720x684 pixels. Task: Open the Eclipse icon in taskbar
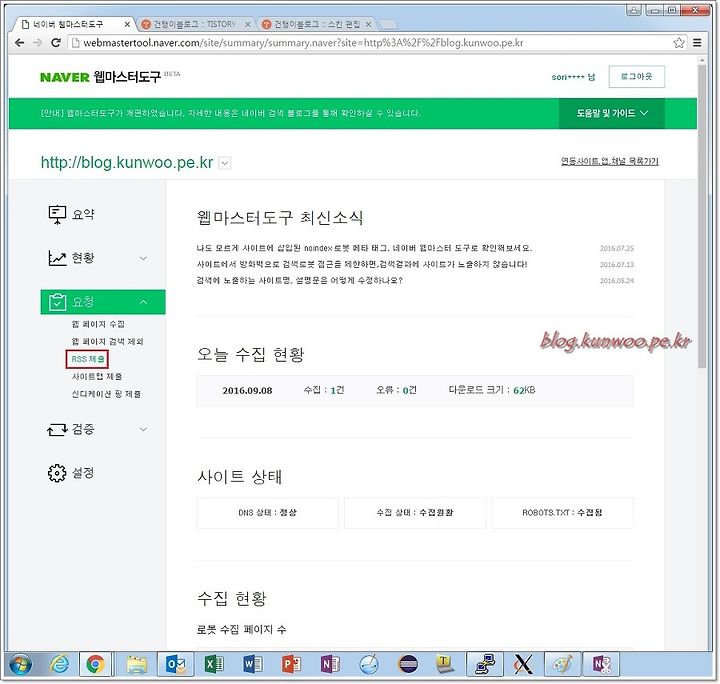[408, 664]
